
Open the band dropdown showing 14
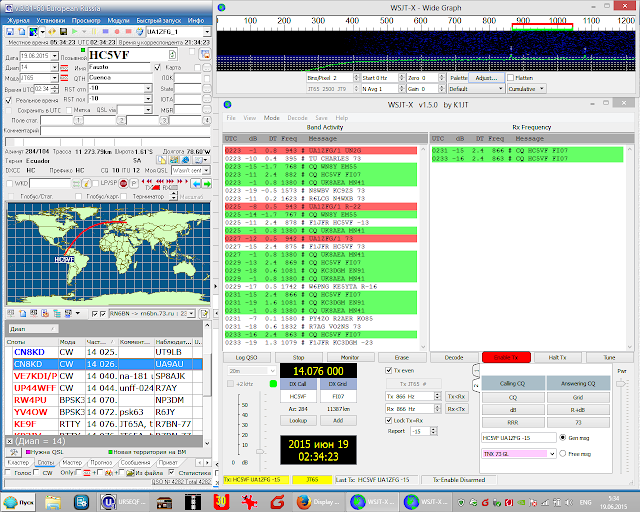pyautogui.click(x=54, y=67)
